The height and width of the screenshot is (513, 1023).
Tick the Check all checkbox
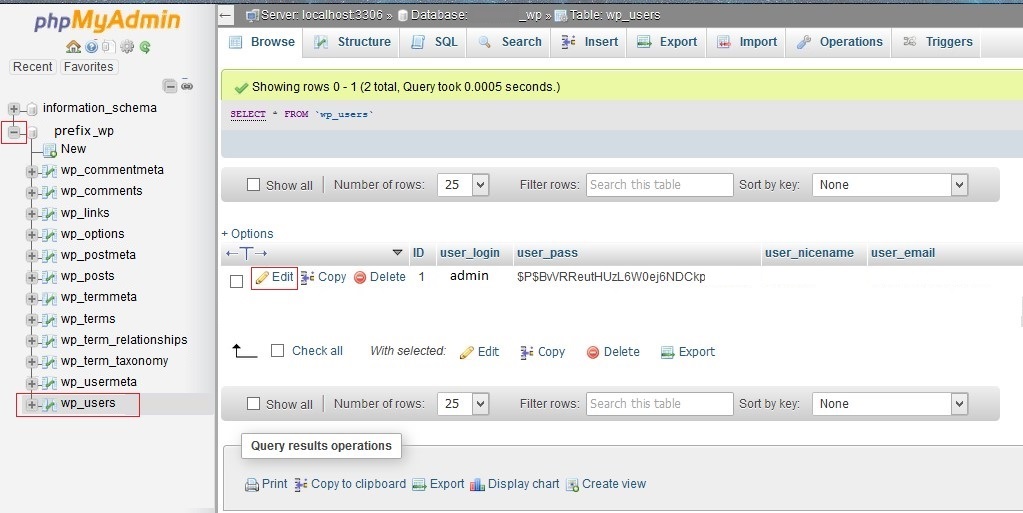(277, 350)
